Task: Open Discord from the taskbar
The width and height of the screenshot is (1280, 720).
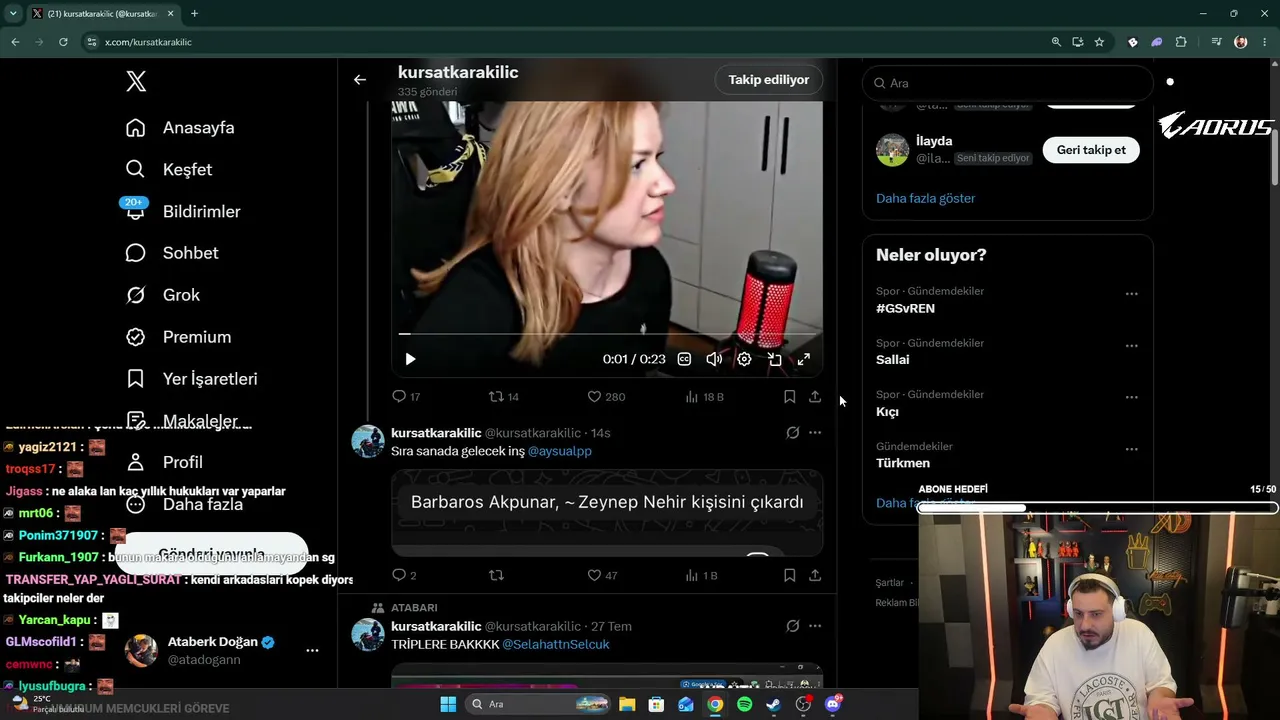Action: (x=833, y=704)
